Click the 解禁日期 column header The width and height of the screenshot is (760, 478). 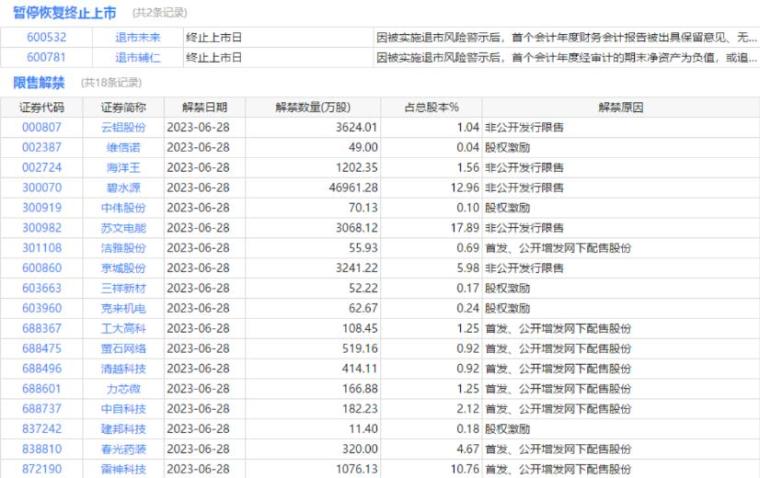pos(204,107)
